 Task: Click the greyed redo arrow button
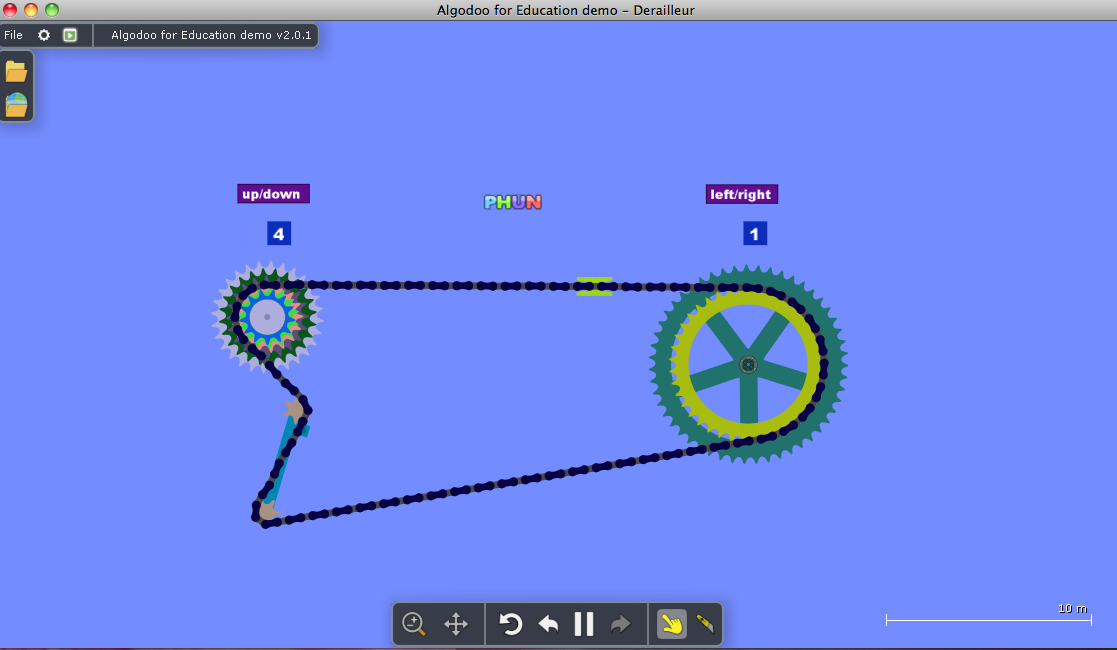click(621, 624)
